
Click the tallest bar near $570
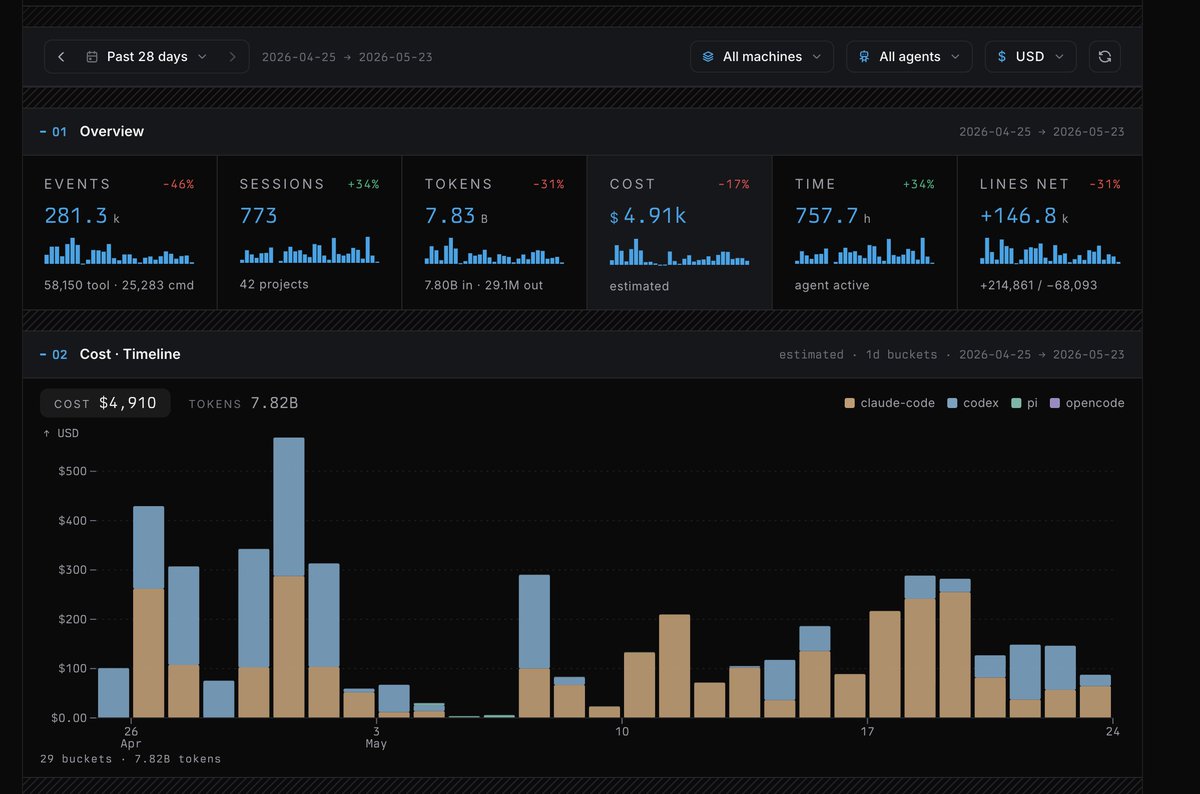tap(288, 577)
